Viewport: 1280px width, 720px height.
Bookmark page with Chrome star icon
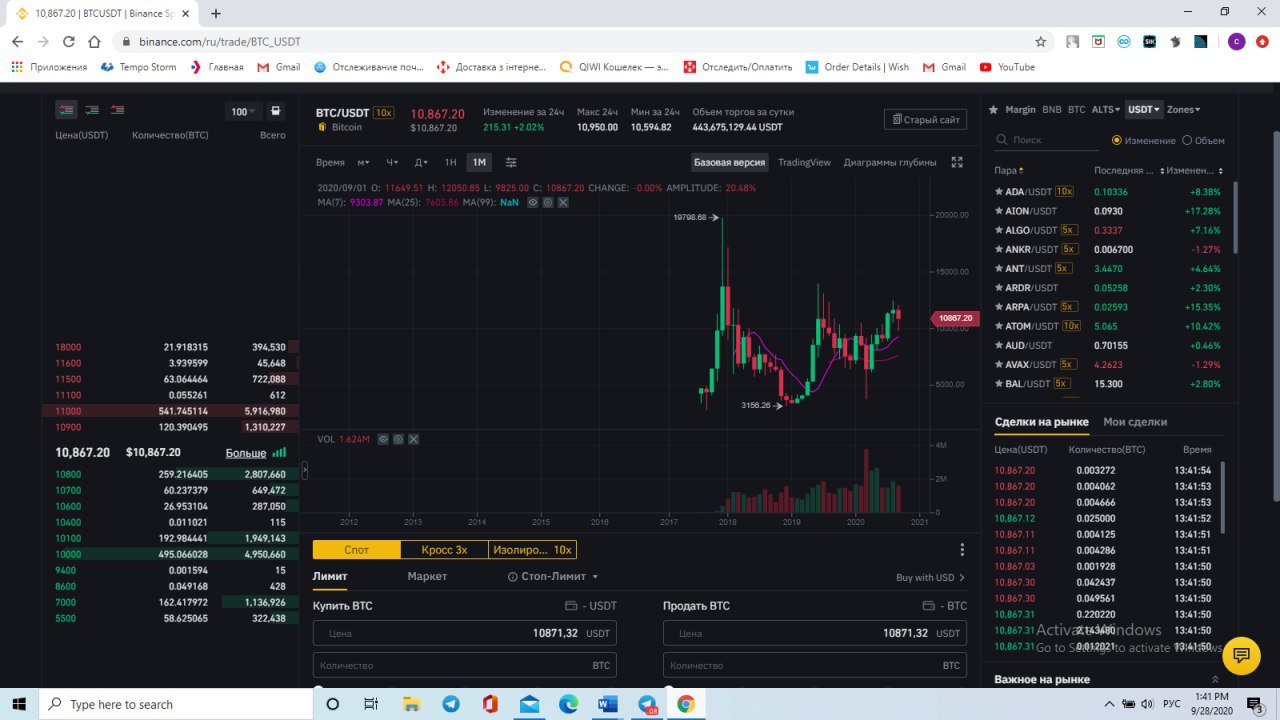[1041, 42]
